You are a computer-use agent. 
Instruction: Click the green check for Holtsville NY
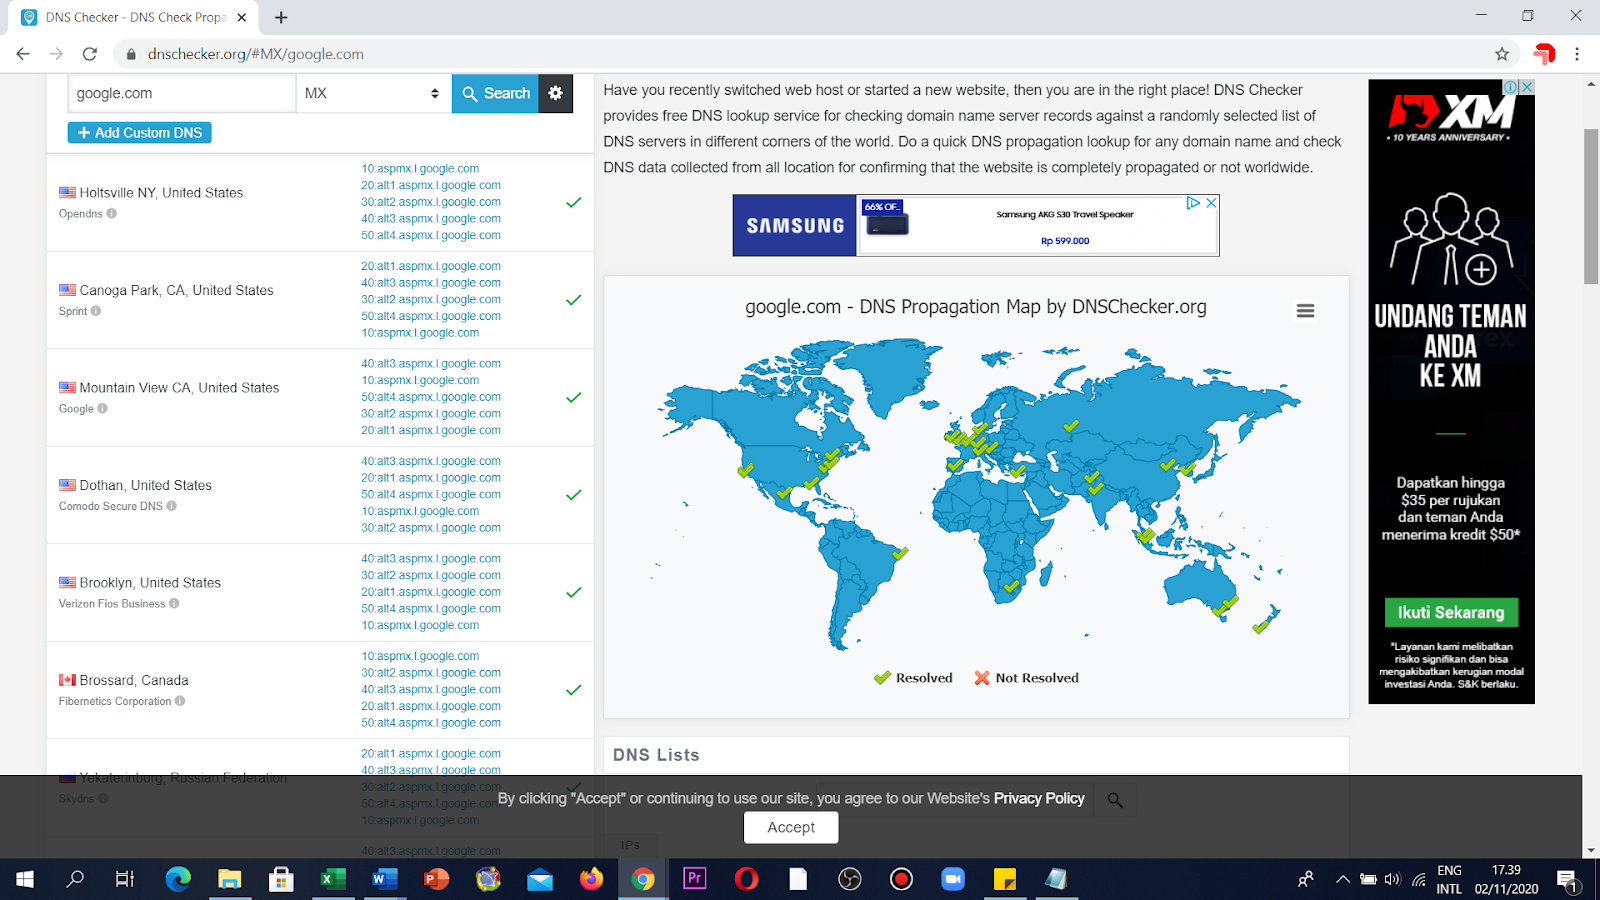(x=574, y=202)
